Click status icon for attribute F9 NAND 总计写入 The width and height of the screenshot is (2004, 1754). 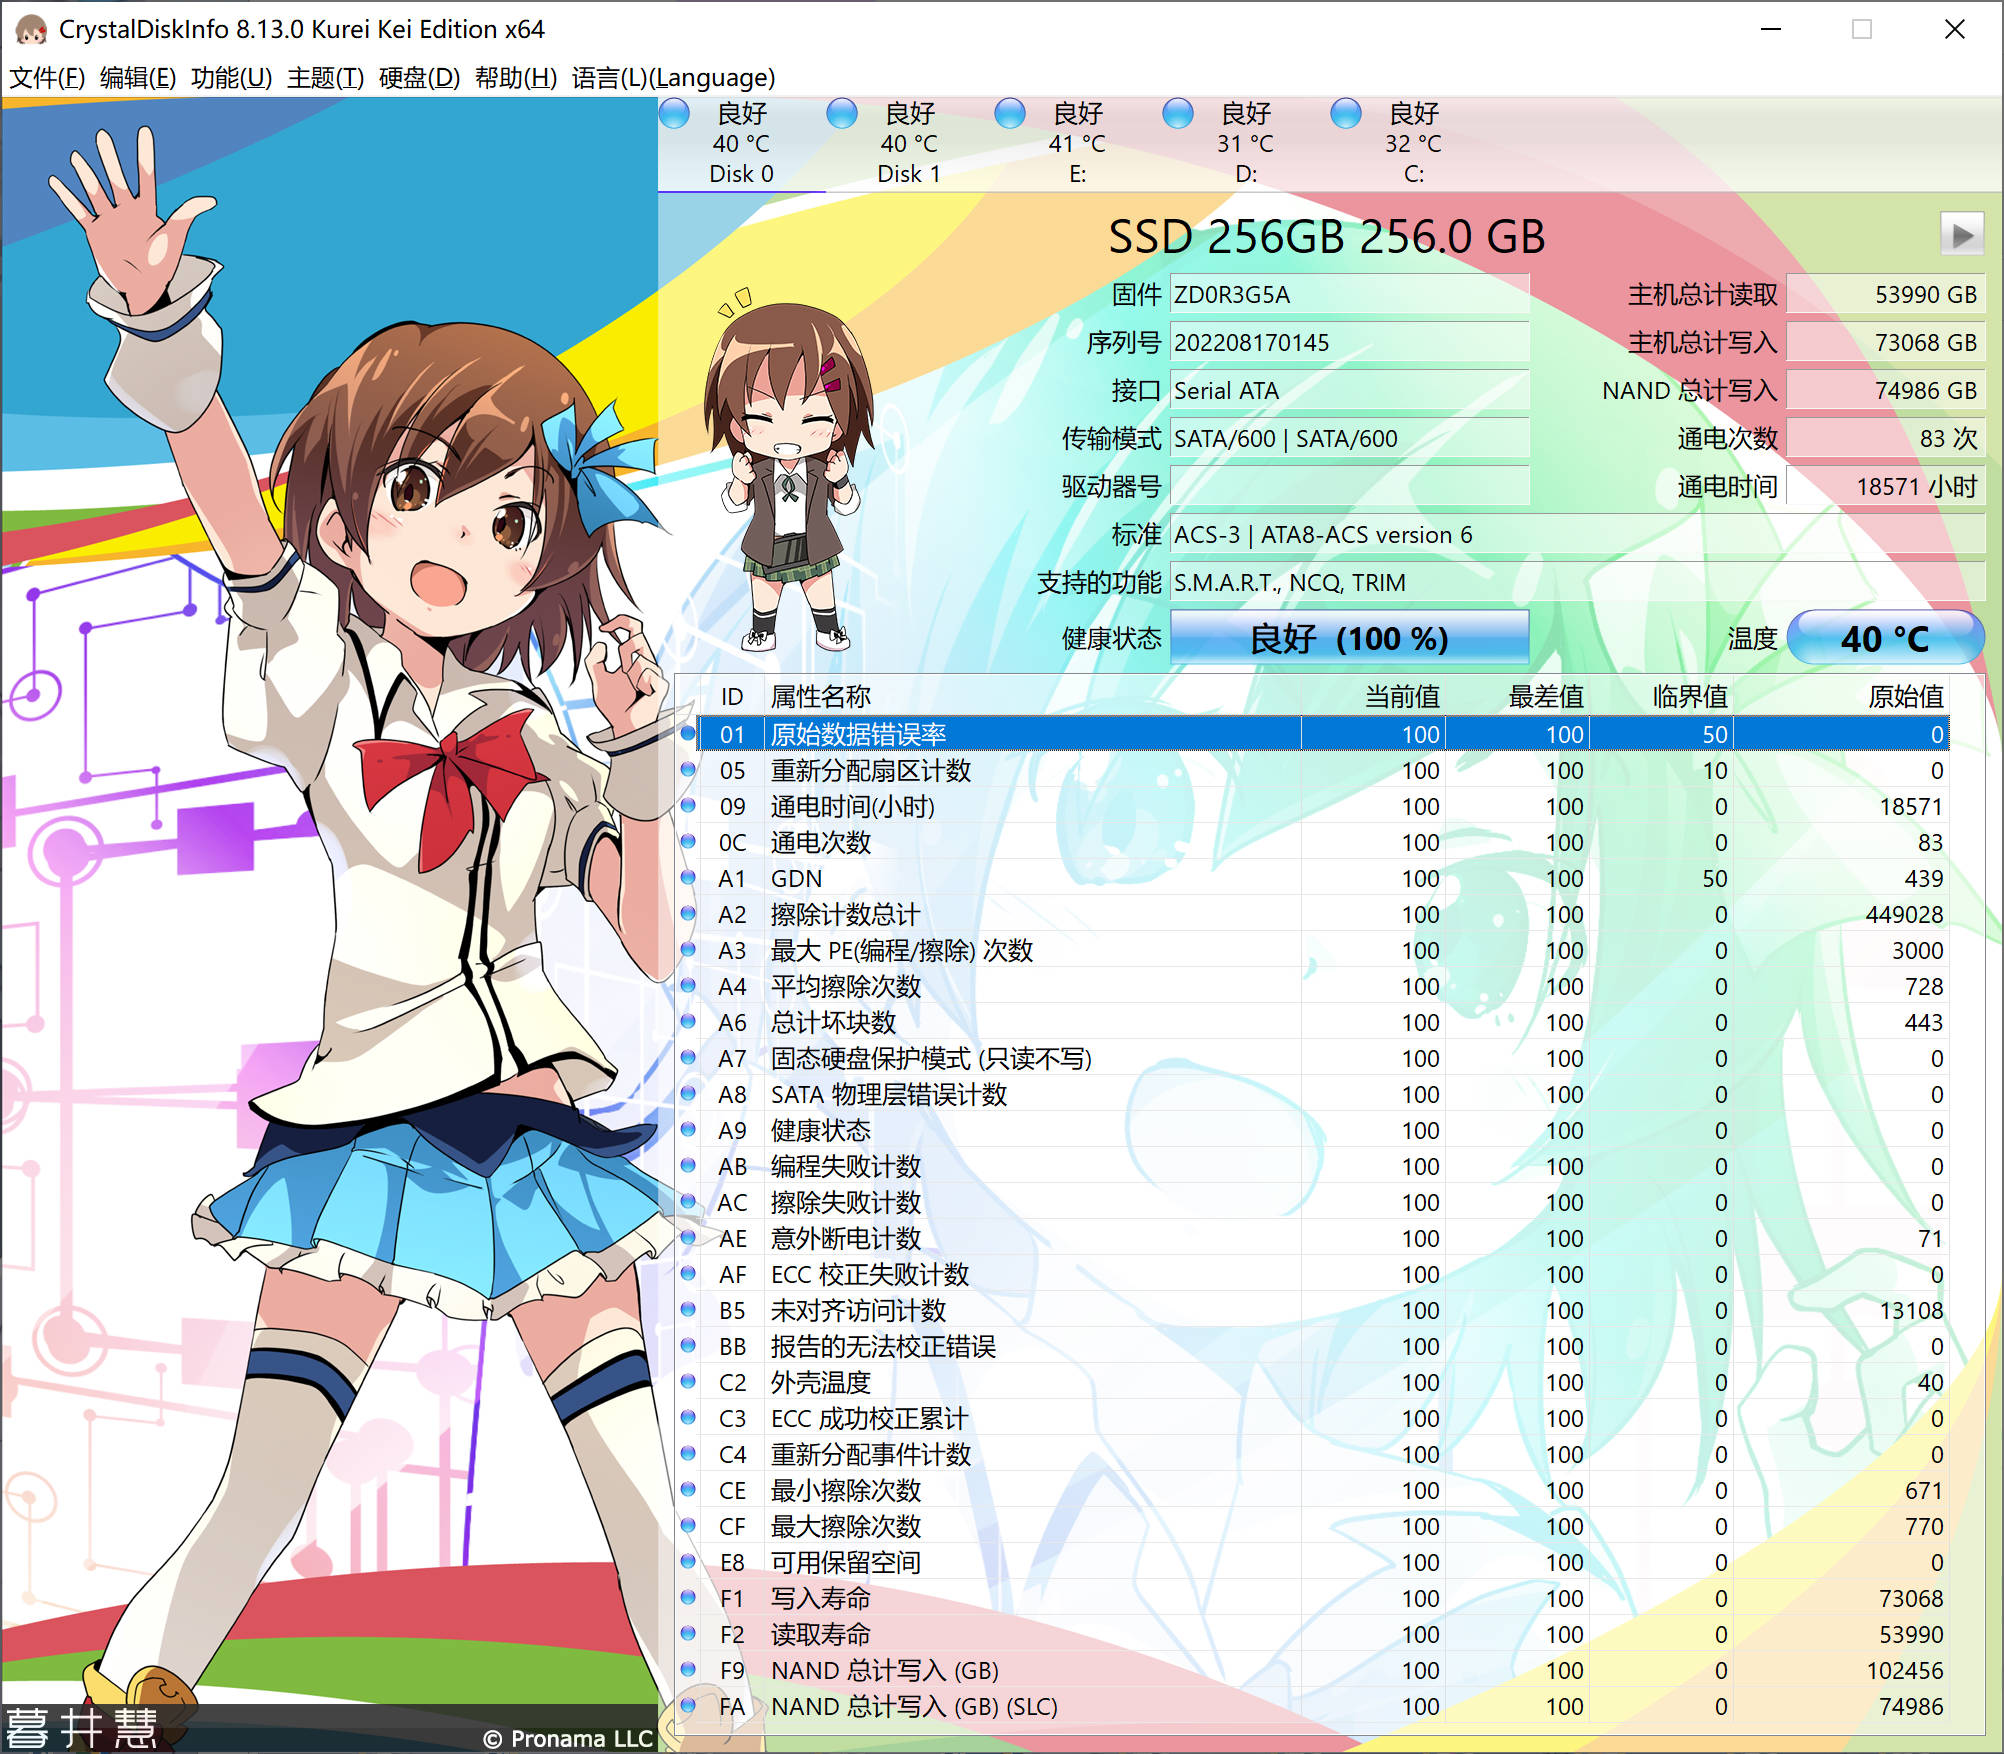coord(688,1670)
